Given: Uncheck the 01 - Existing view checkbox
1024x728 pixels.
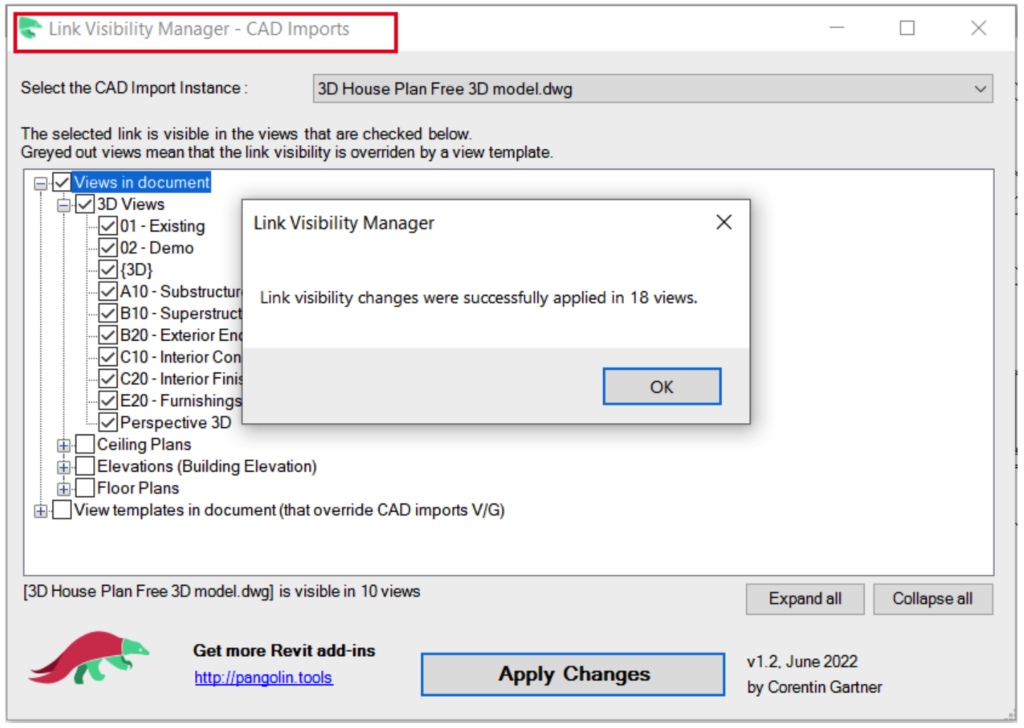Looking at the screenshot, I should click(108, 226).
